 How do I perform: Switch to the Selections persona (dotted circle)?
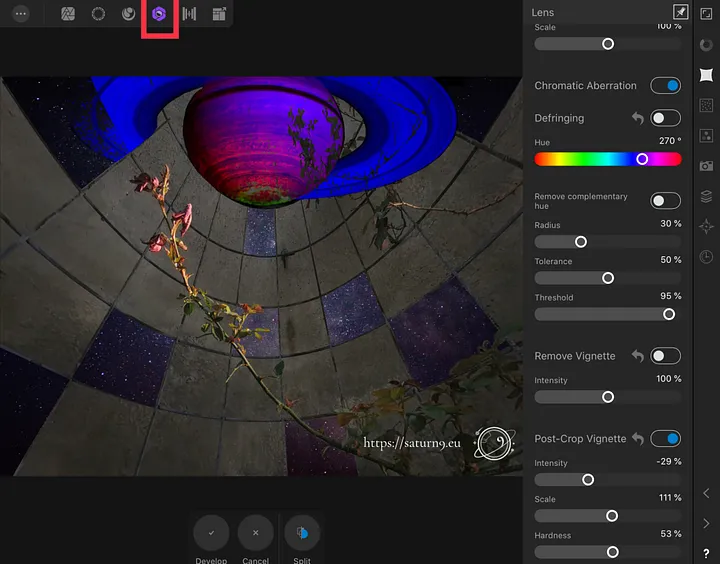point(98,15)
